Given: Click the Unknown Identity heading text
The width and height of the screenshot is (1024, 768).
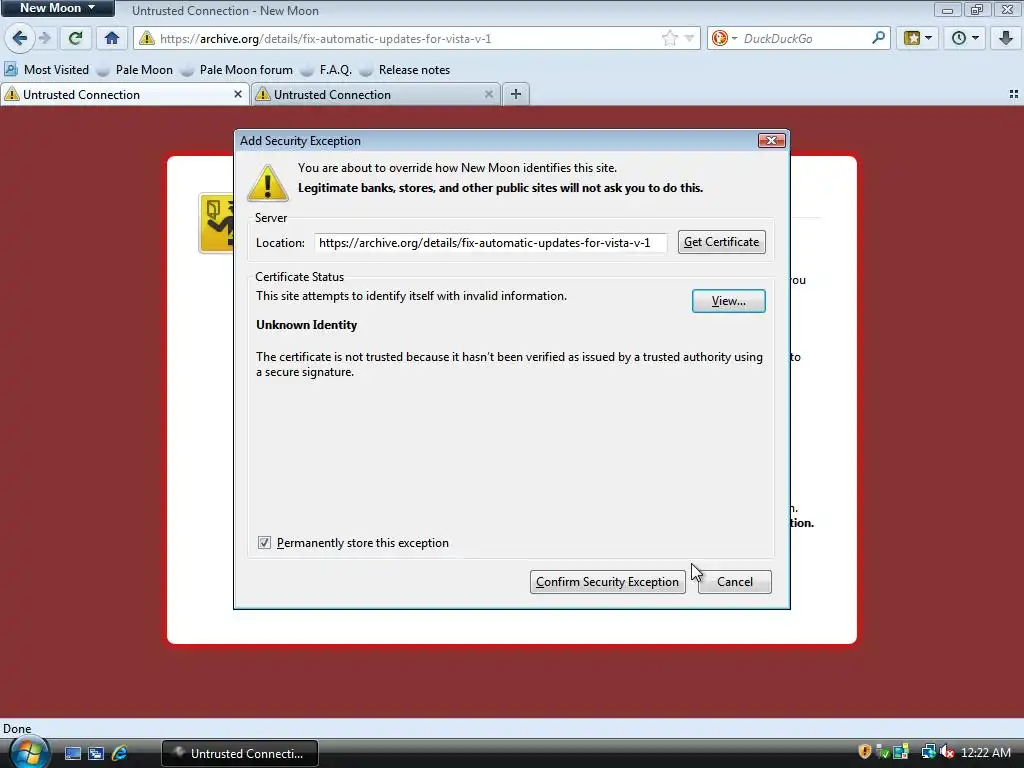Looking at the screenshot, I should coord(306,325).
